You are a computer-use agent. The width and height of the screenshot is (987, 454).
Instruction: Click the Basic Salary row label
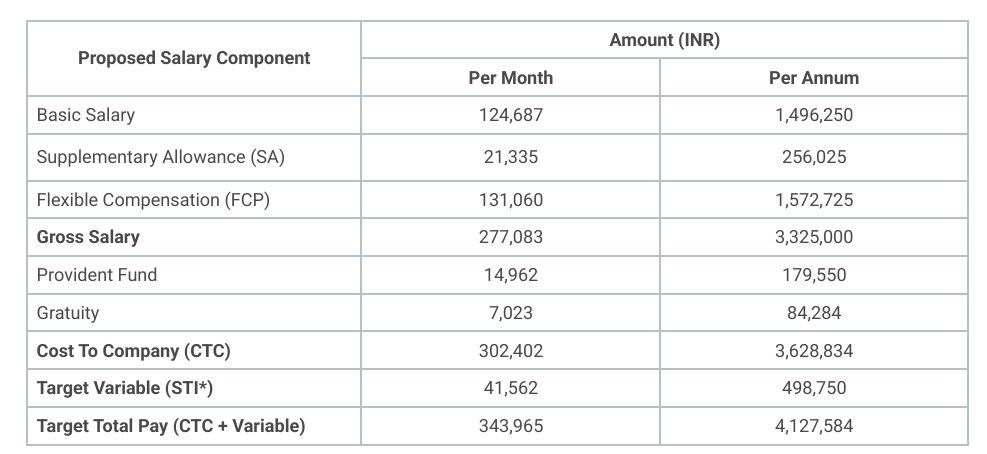click(86, 115)
